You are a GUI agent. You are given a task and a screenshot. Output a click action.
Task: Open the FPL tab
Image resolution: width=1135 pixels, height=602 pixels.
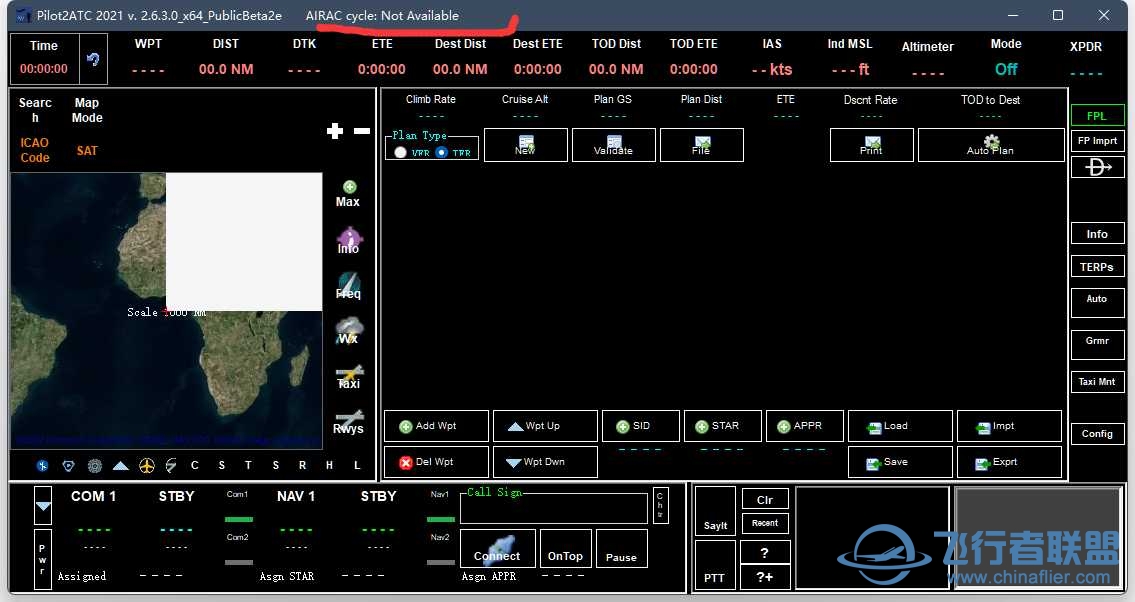click(1097, 116)
